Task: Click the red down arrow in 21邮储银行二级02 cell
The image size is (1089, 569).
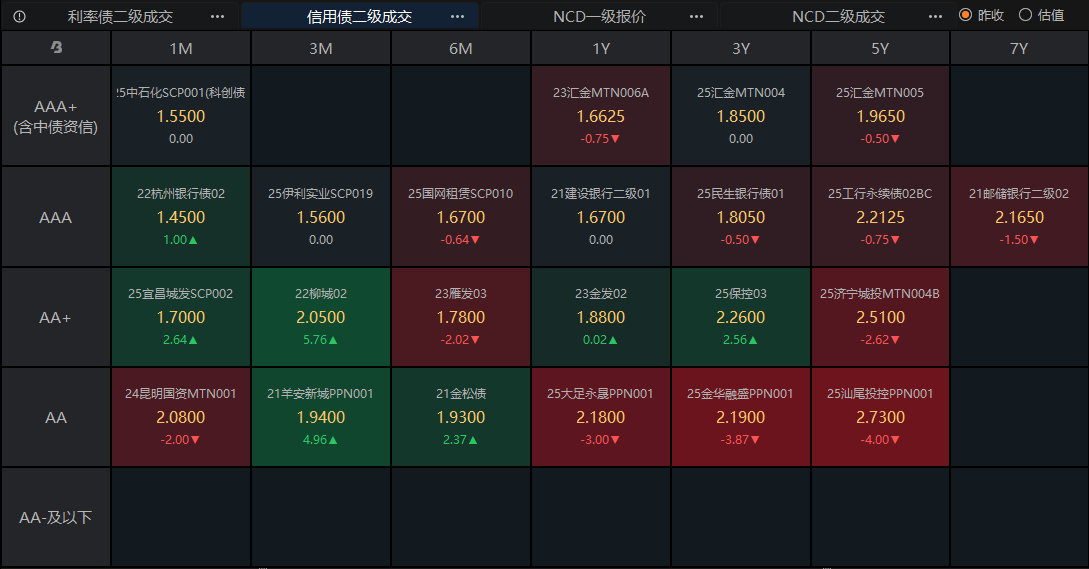Action: (1036, 240)
